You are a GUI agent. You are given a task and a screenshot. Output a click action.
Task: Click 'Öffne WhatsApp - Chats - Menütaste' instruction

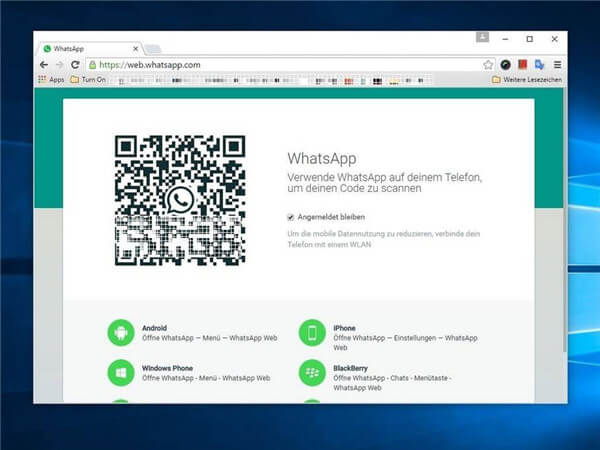pos(392,383)
